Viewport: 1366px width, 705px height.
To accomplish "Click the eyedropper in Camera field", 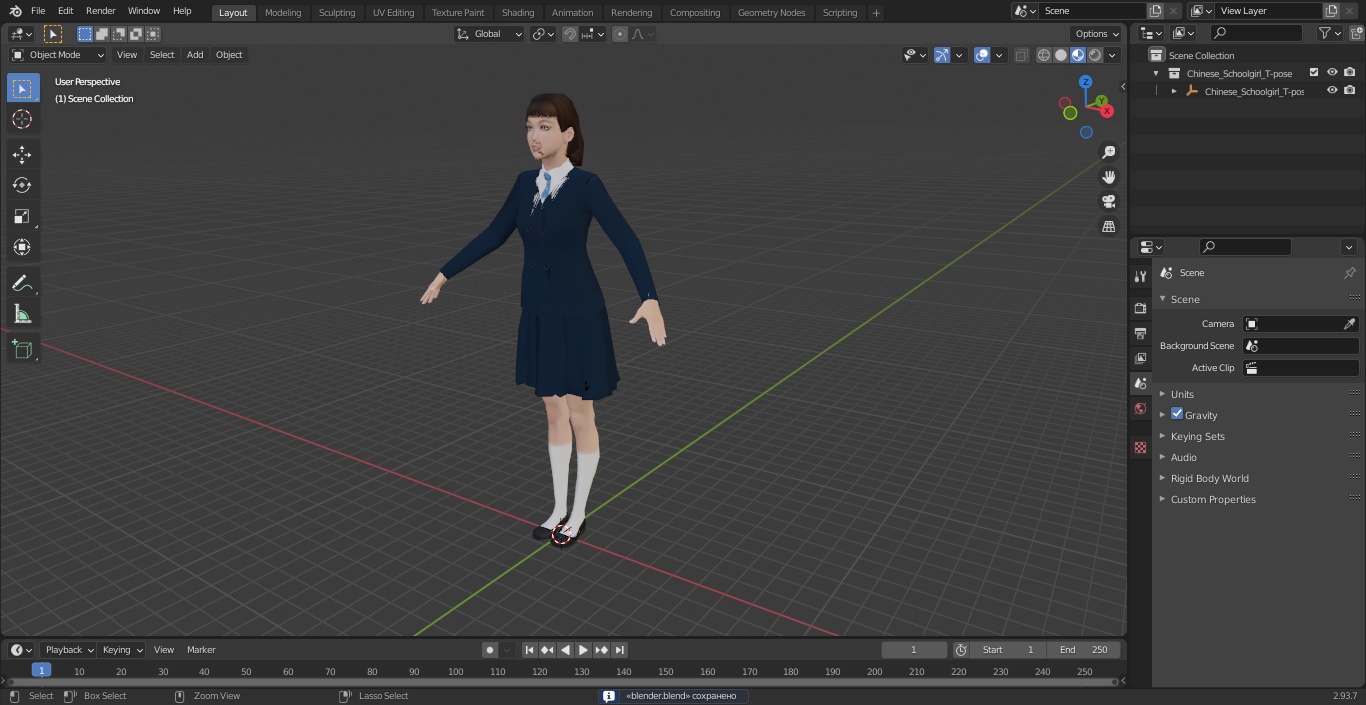I will [1349, 324].
